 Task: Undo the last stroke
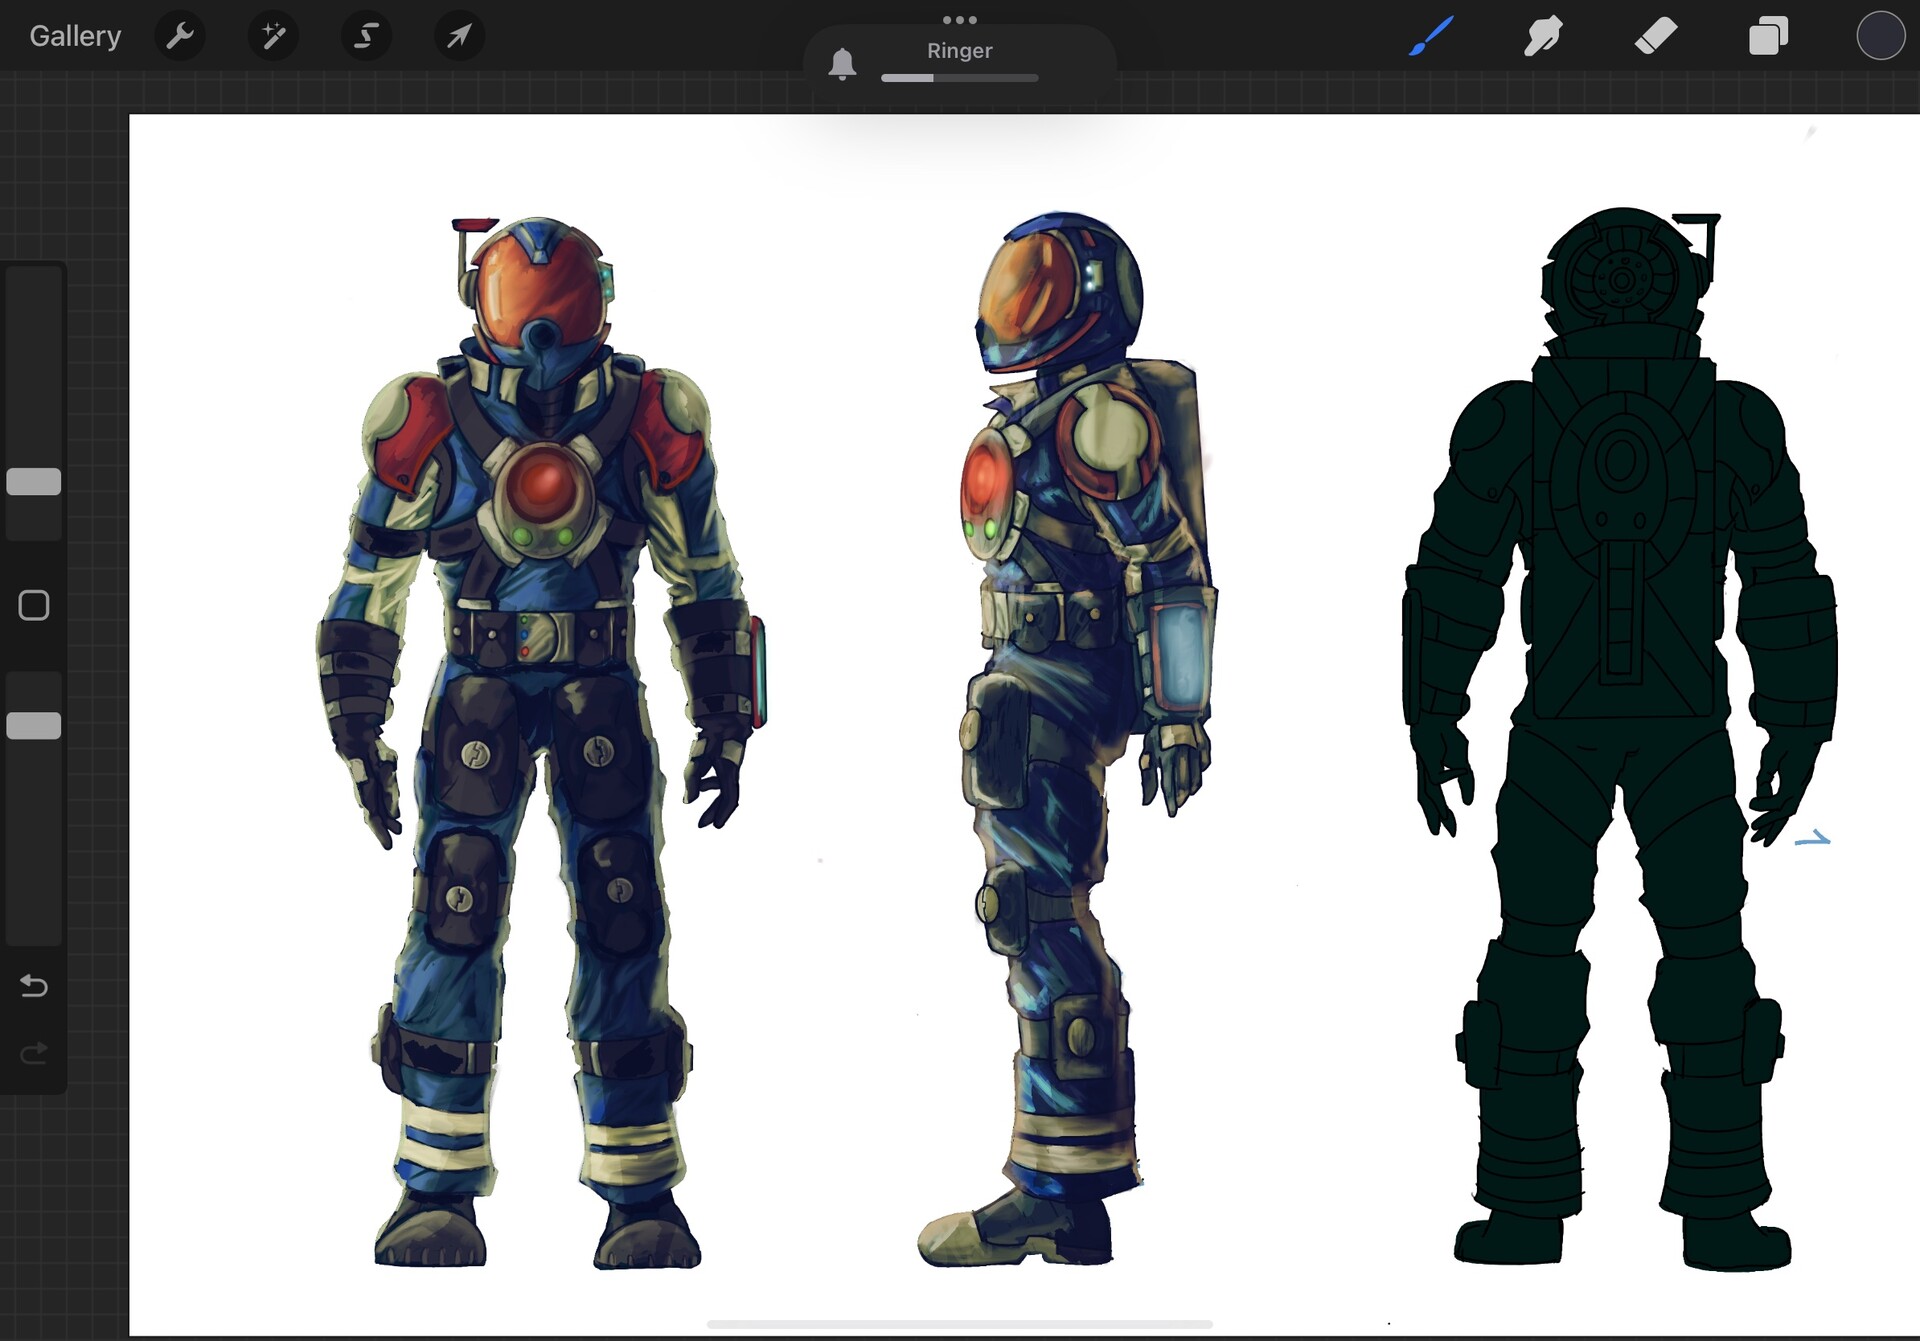tap(34, 986)
